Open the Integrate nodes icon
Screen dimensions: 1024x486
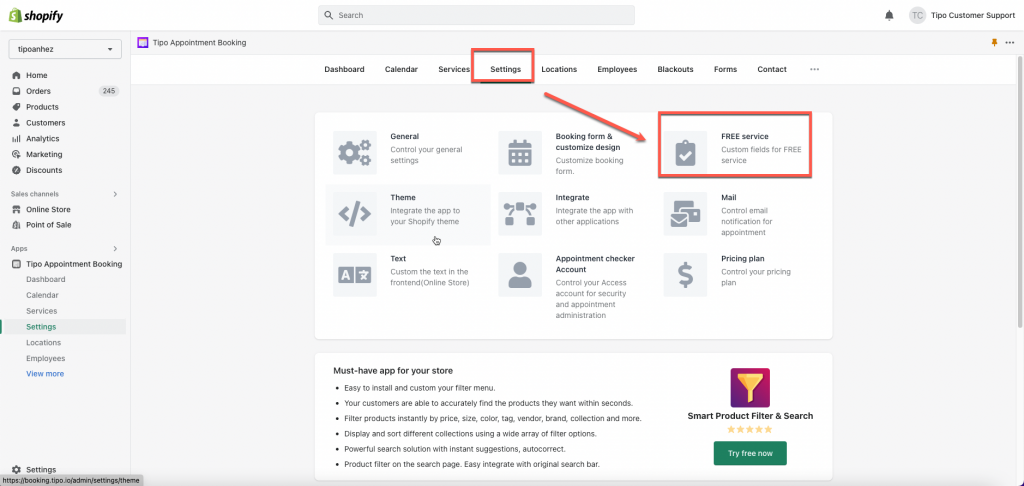[520, 214]
